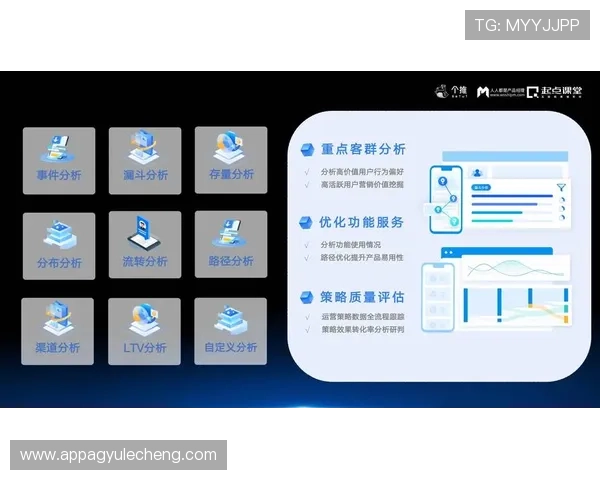Click the checkmark beside 运营策略数据全流程跟踪

point(305,317)
